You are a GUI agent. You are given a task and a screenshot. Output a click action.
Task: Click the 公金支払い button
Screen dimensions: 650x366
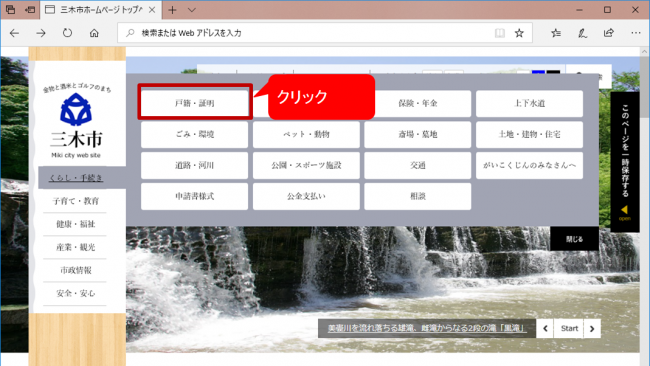(306, 196)
